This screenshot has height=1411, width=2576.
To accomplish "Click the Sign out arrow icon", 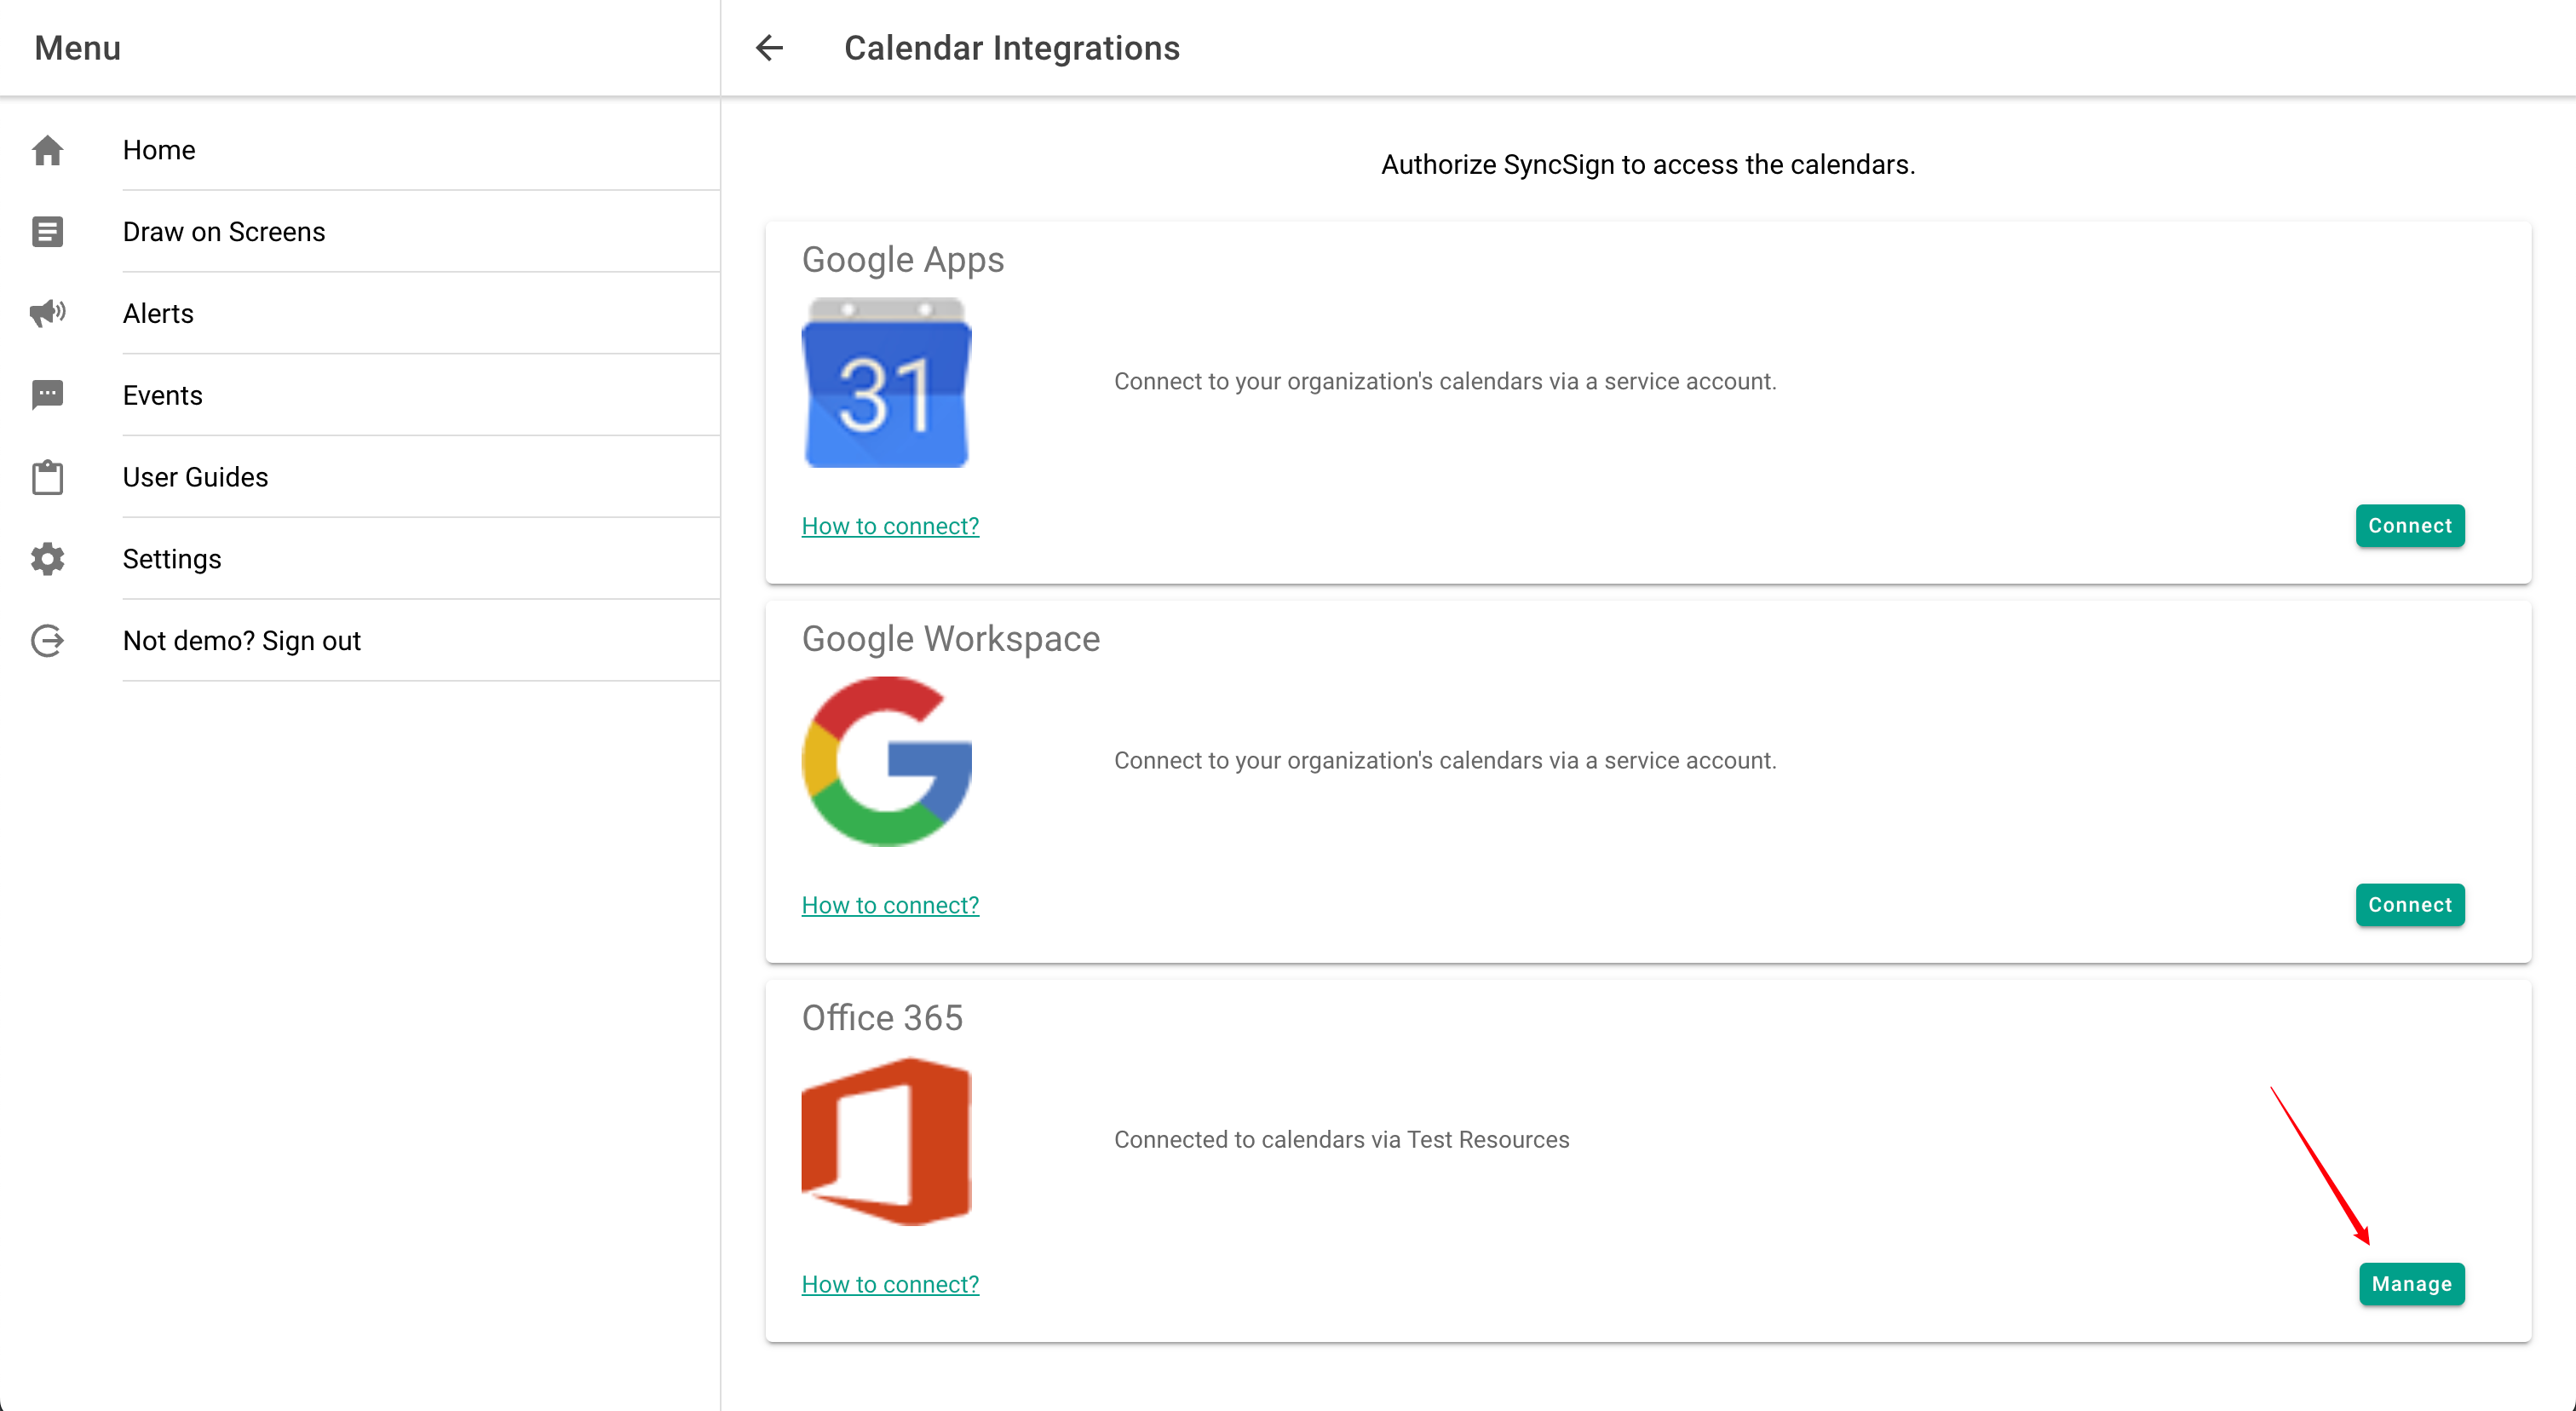I will pos(48,641).
